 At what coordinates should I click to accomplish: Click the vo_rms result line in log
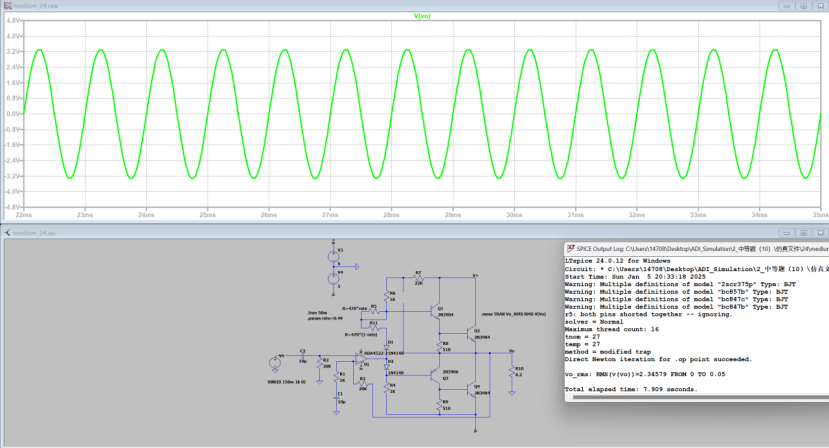point(645,374)
